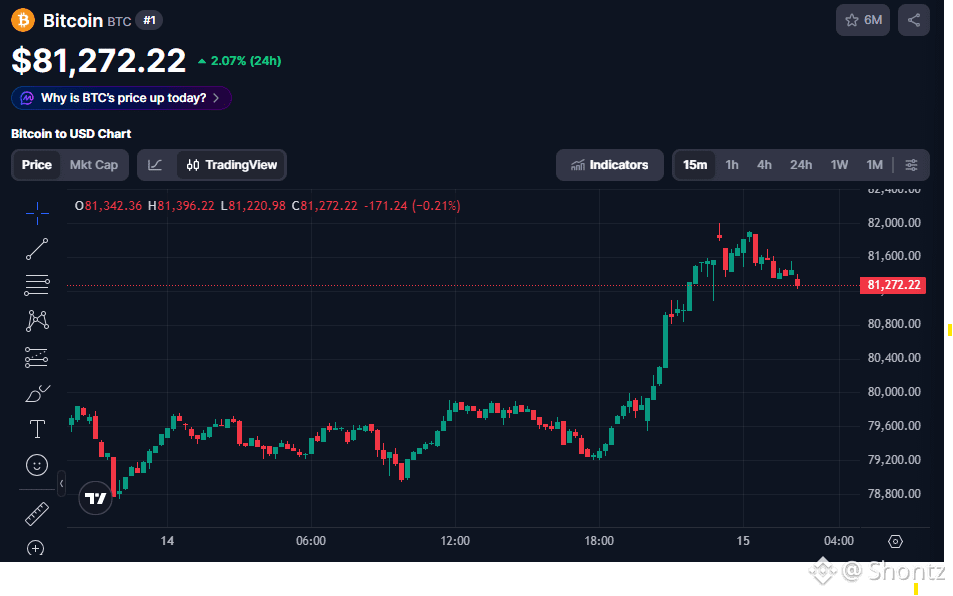Switch to the 1M interval
Image resolution: width=953 pixels, height=596 pixels.
[x=874, y=165]
